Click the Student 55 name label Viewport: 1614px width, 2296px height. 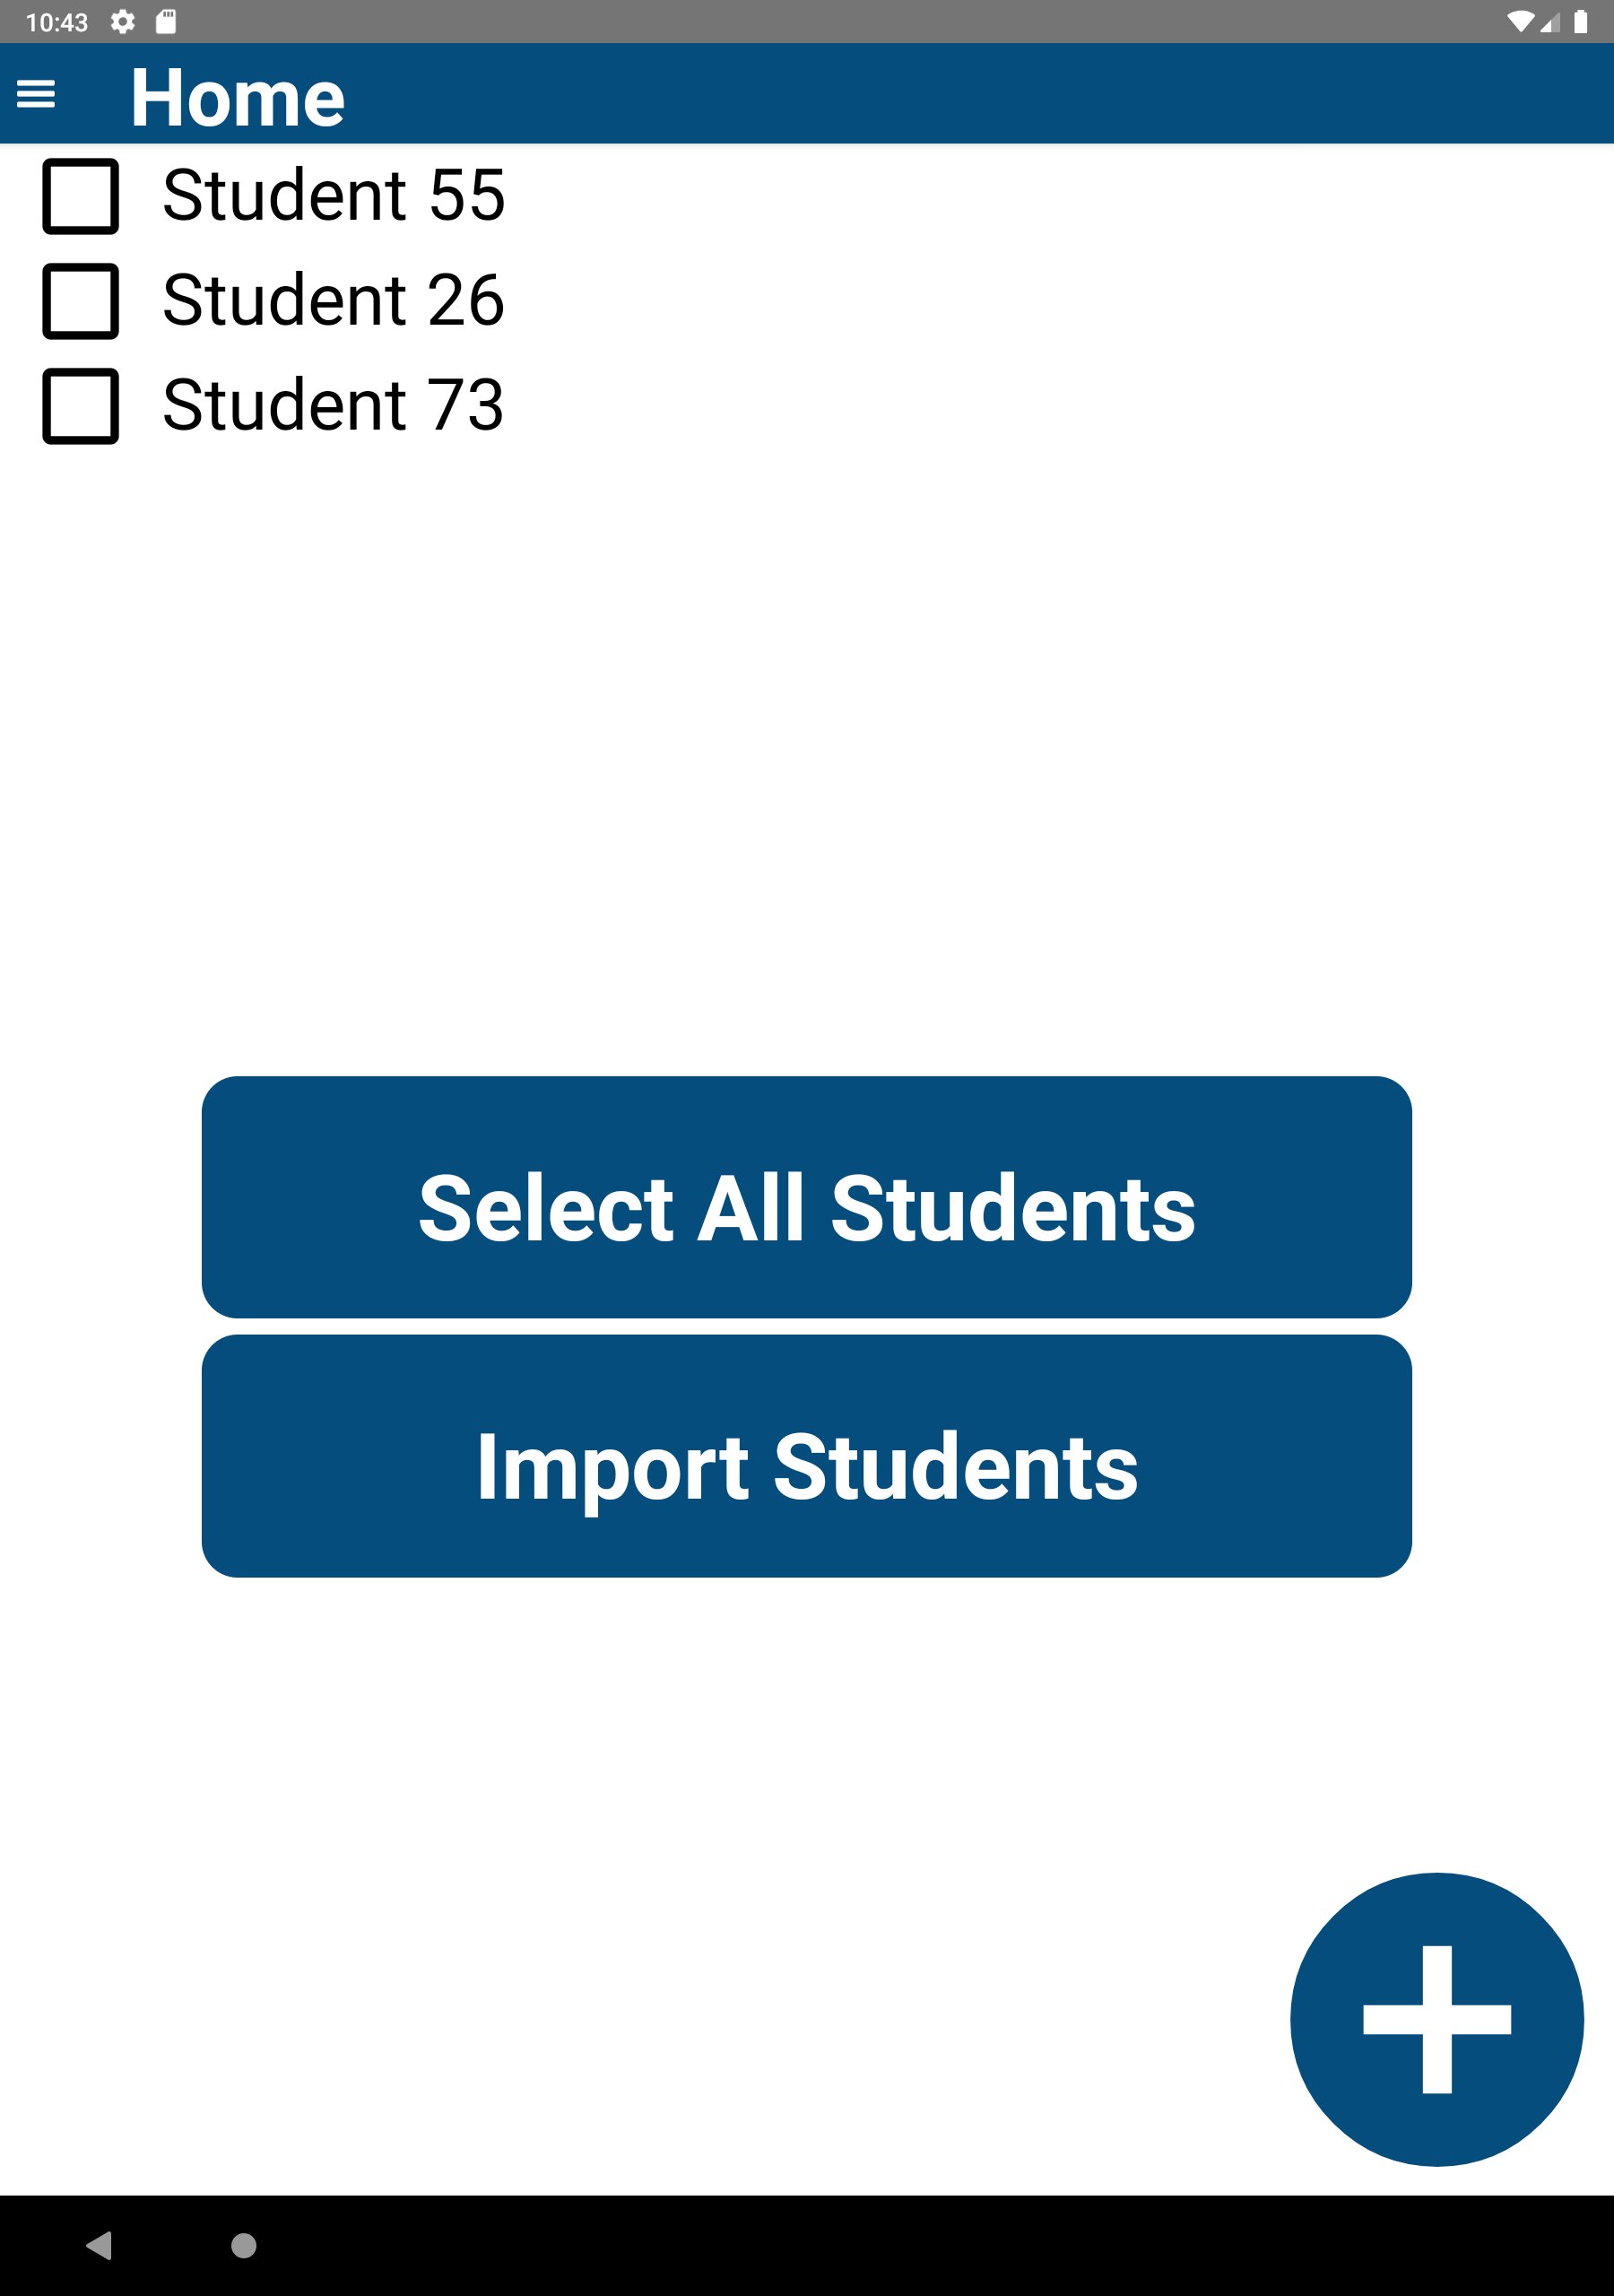pos(333,195)
